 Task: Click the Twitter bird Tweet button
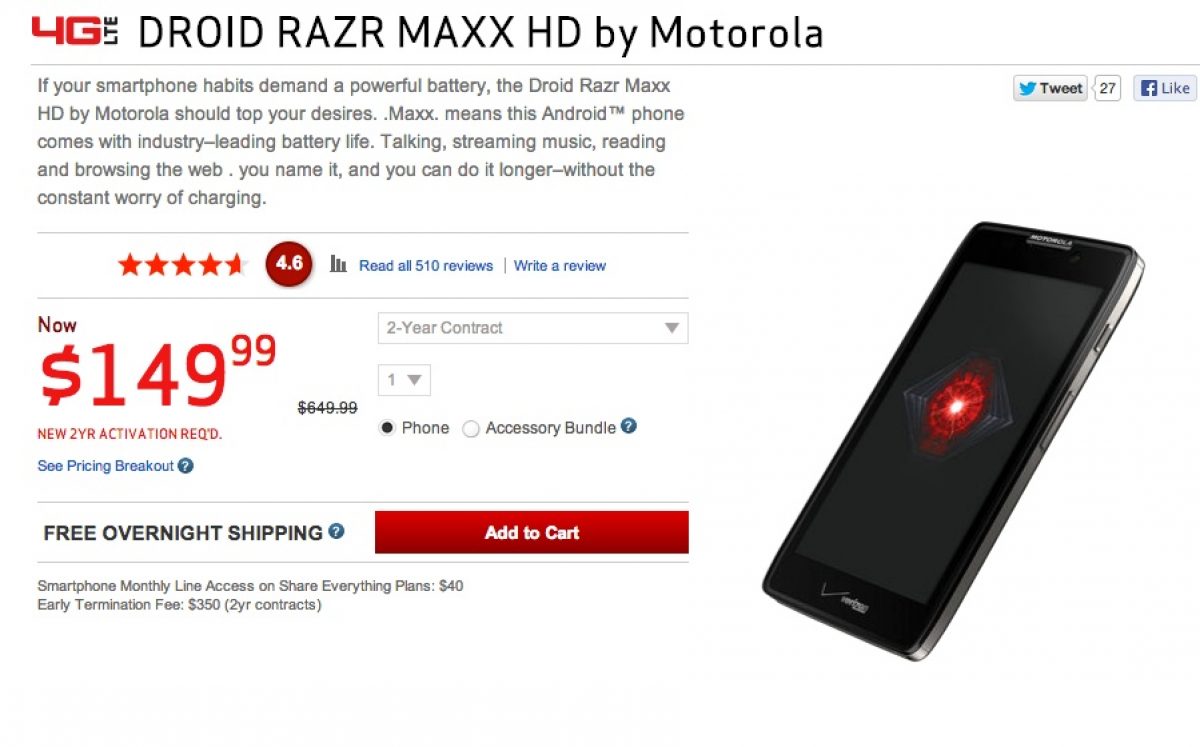tap(1050, 88)
